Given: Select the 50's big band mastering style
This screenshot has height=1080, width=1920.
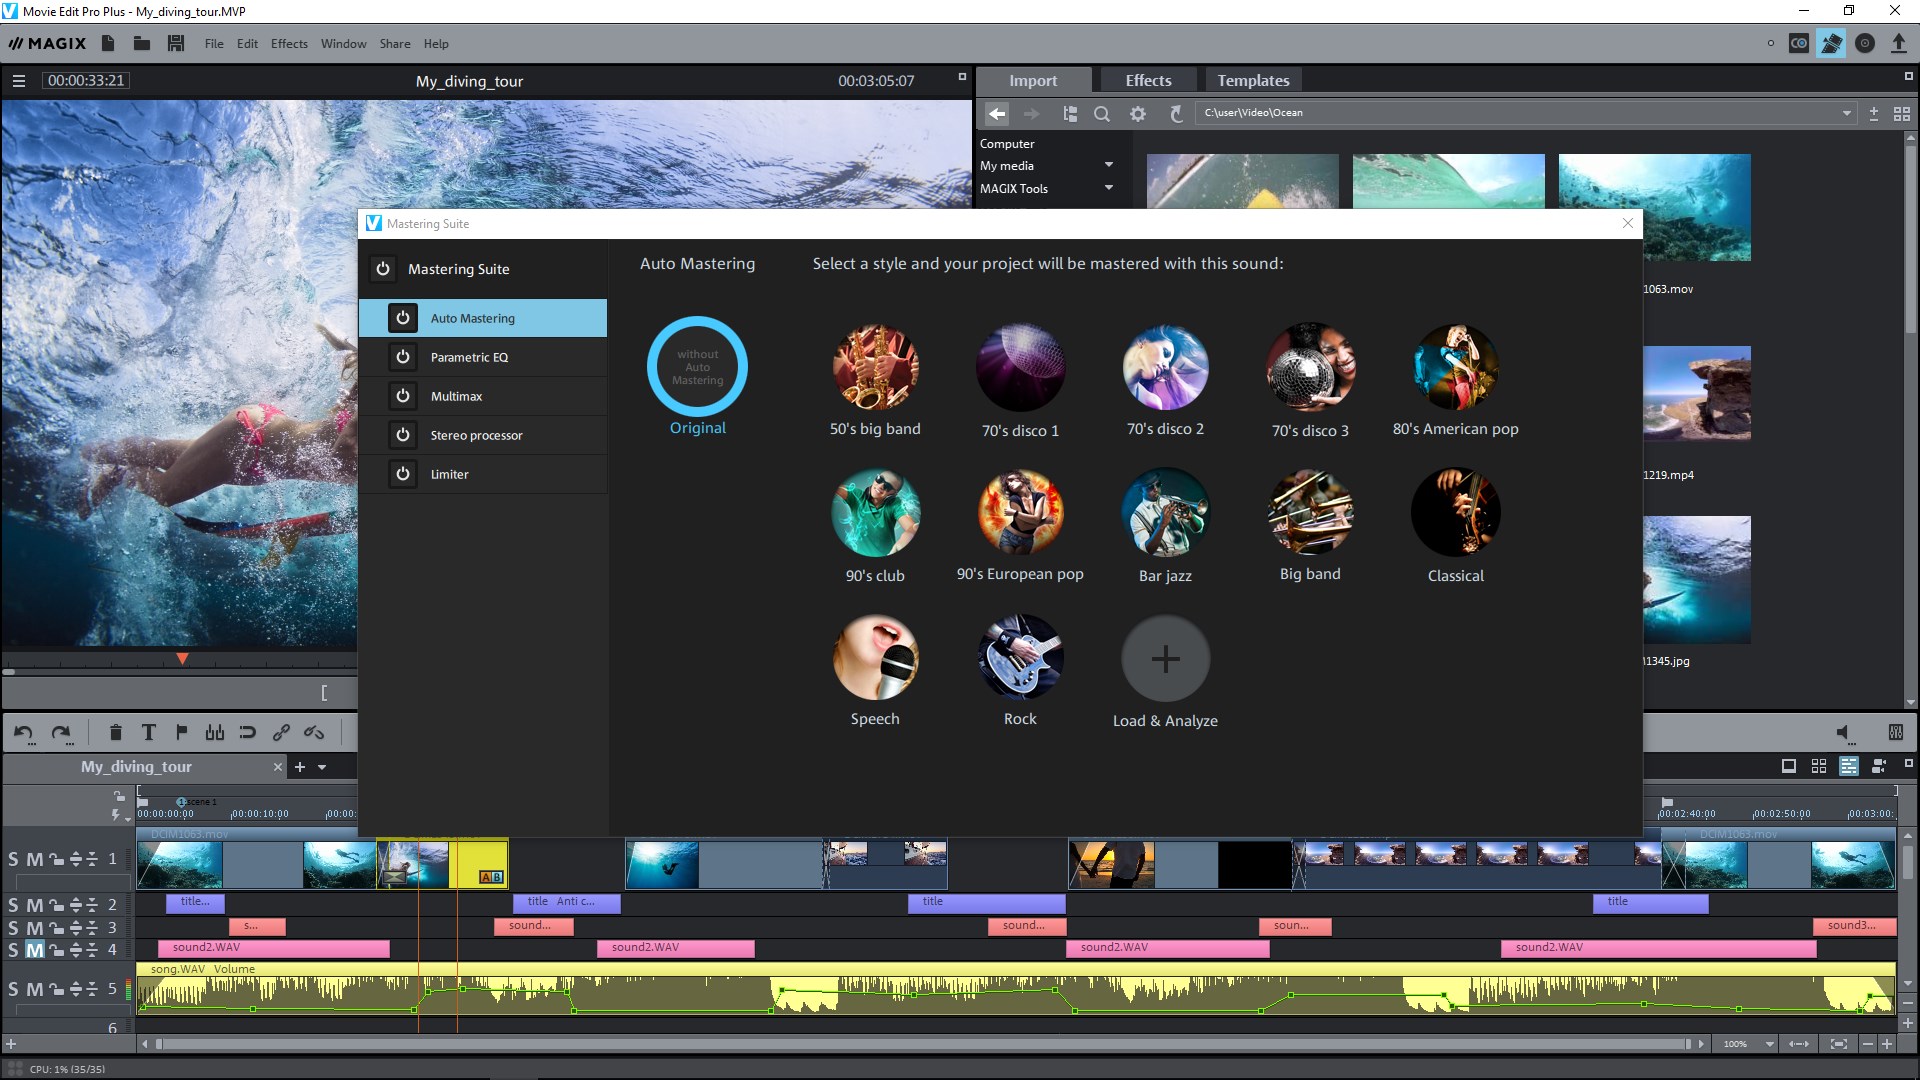Looking at the screenshot, I should (x=875, y=367).
